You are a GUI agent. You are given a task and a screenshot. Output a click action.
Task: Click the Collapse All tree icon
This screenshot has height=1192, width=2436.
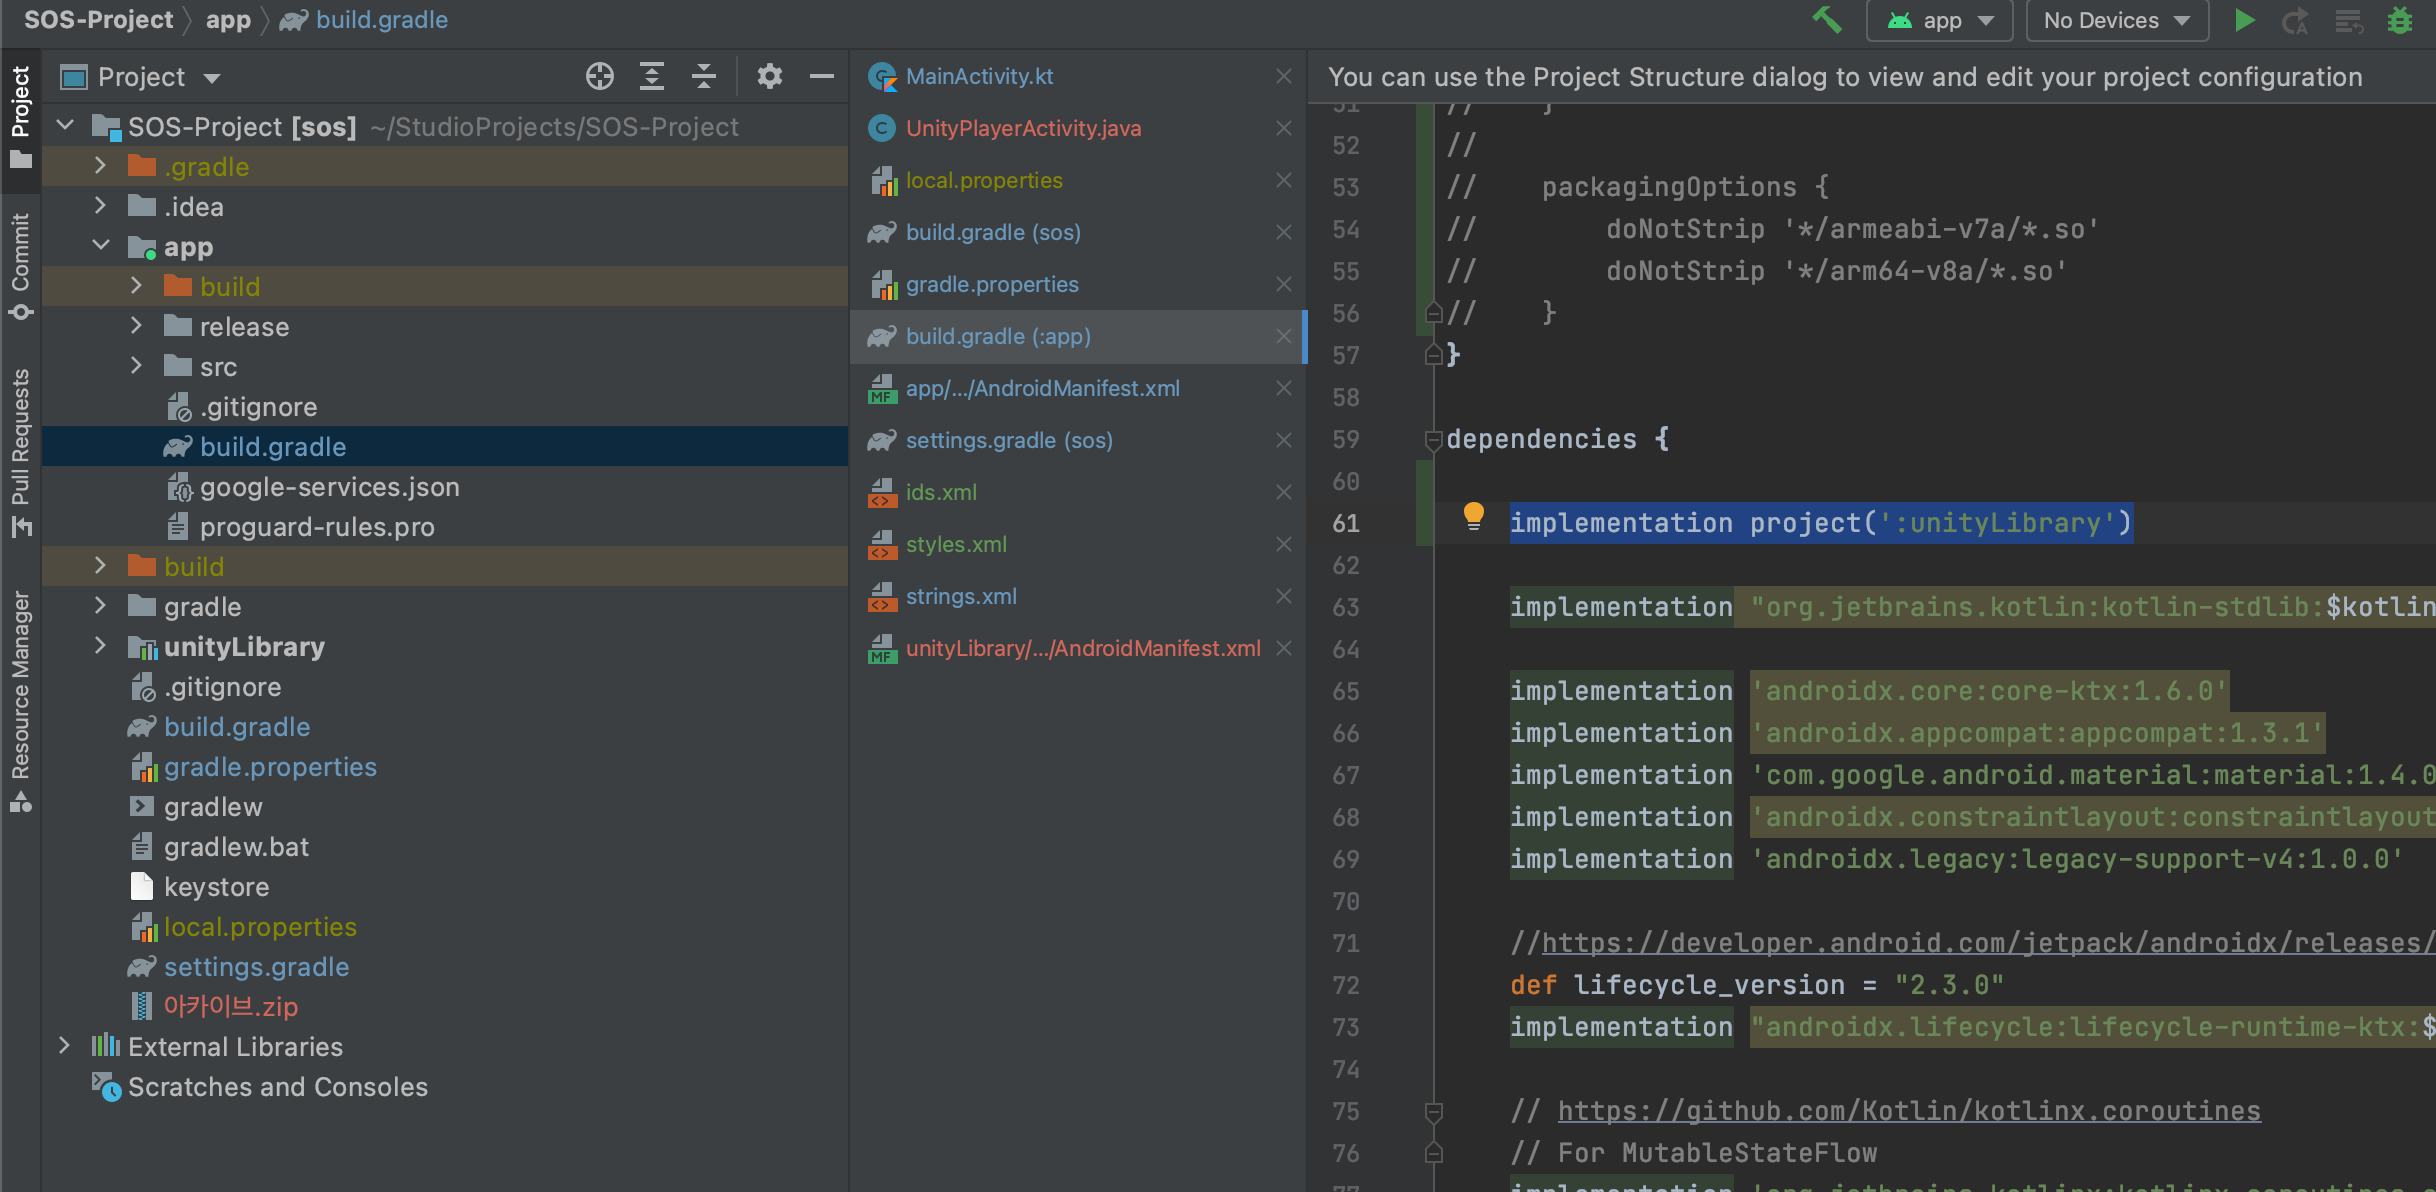click(x=704, y=76)
